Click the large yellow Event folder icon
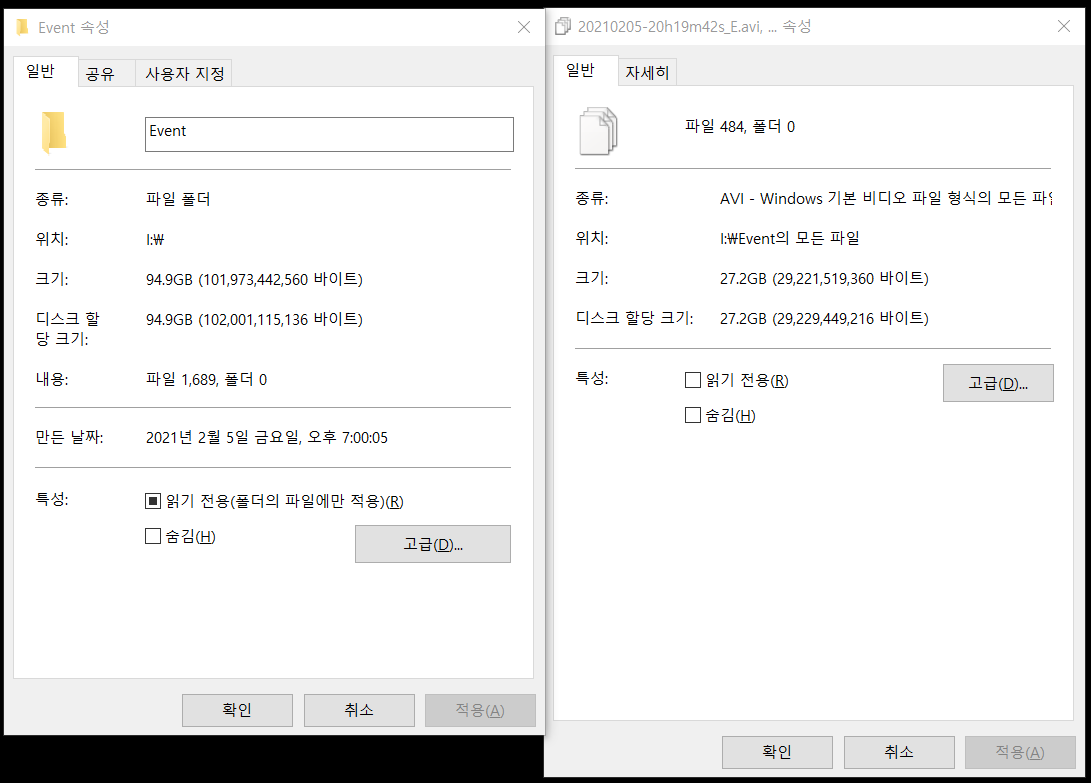 (x=54, y=132)
